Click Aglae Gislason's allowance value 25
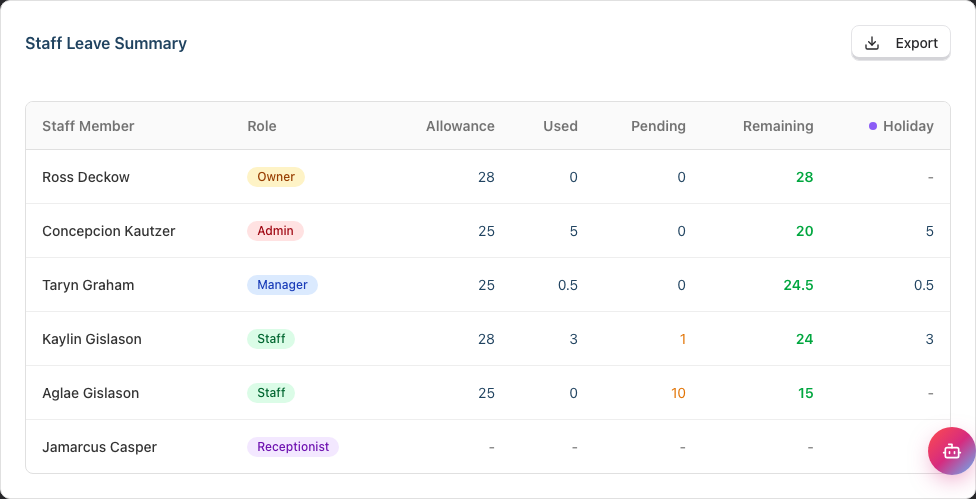This screenshot has height=499, width=976. [x=486, y=394]
